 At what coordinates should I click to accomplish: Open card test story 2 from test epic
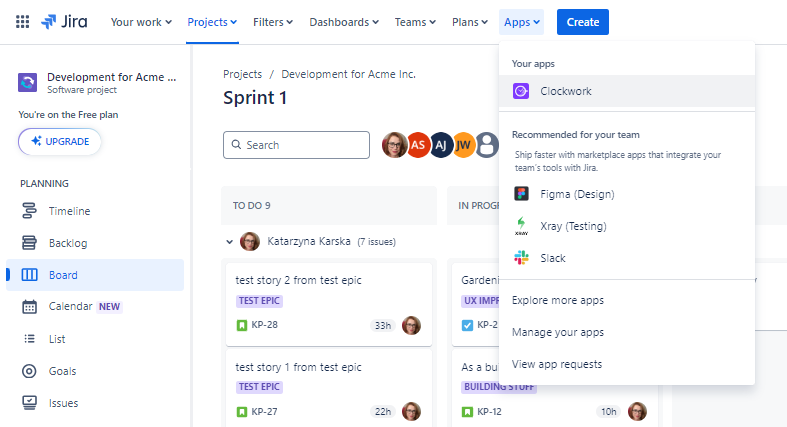(298, 280)
